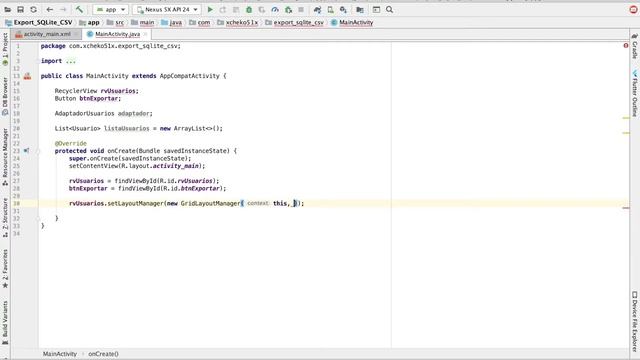
Task: Close the MainActivity.java tab
Action: tap(145, 34)
